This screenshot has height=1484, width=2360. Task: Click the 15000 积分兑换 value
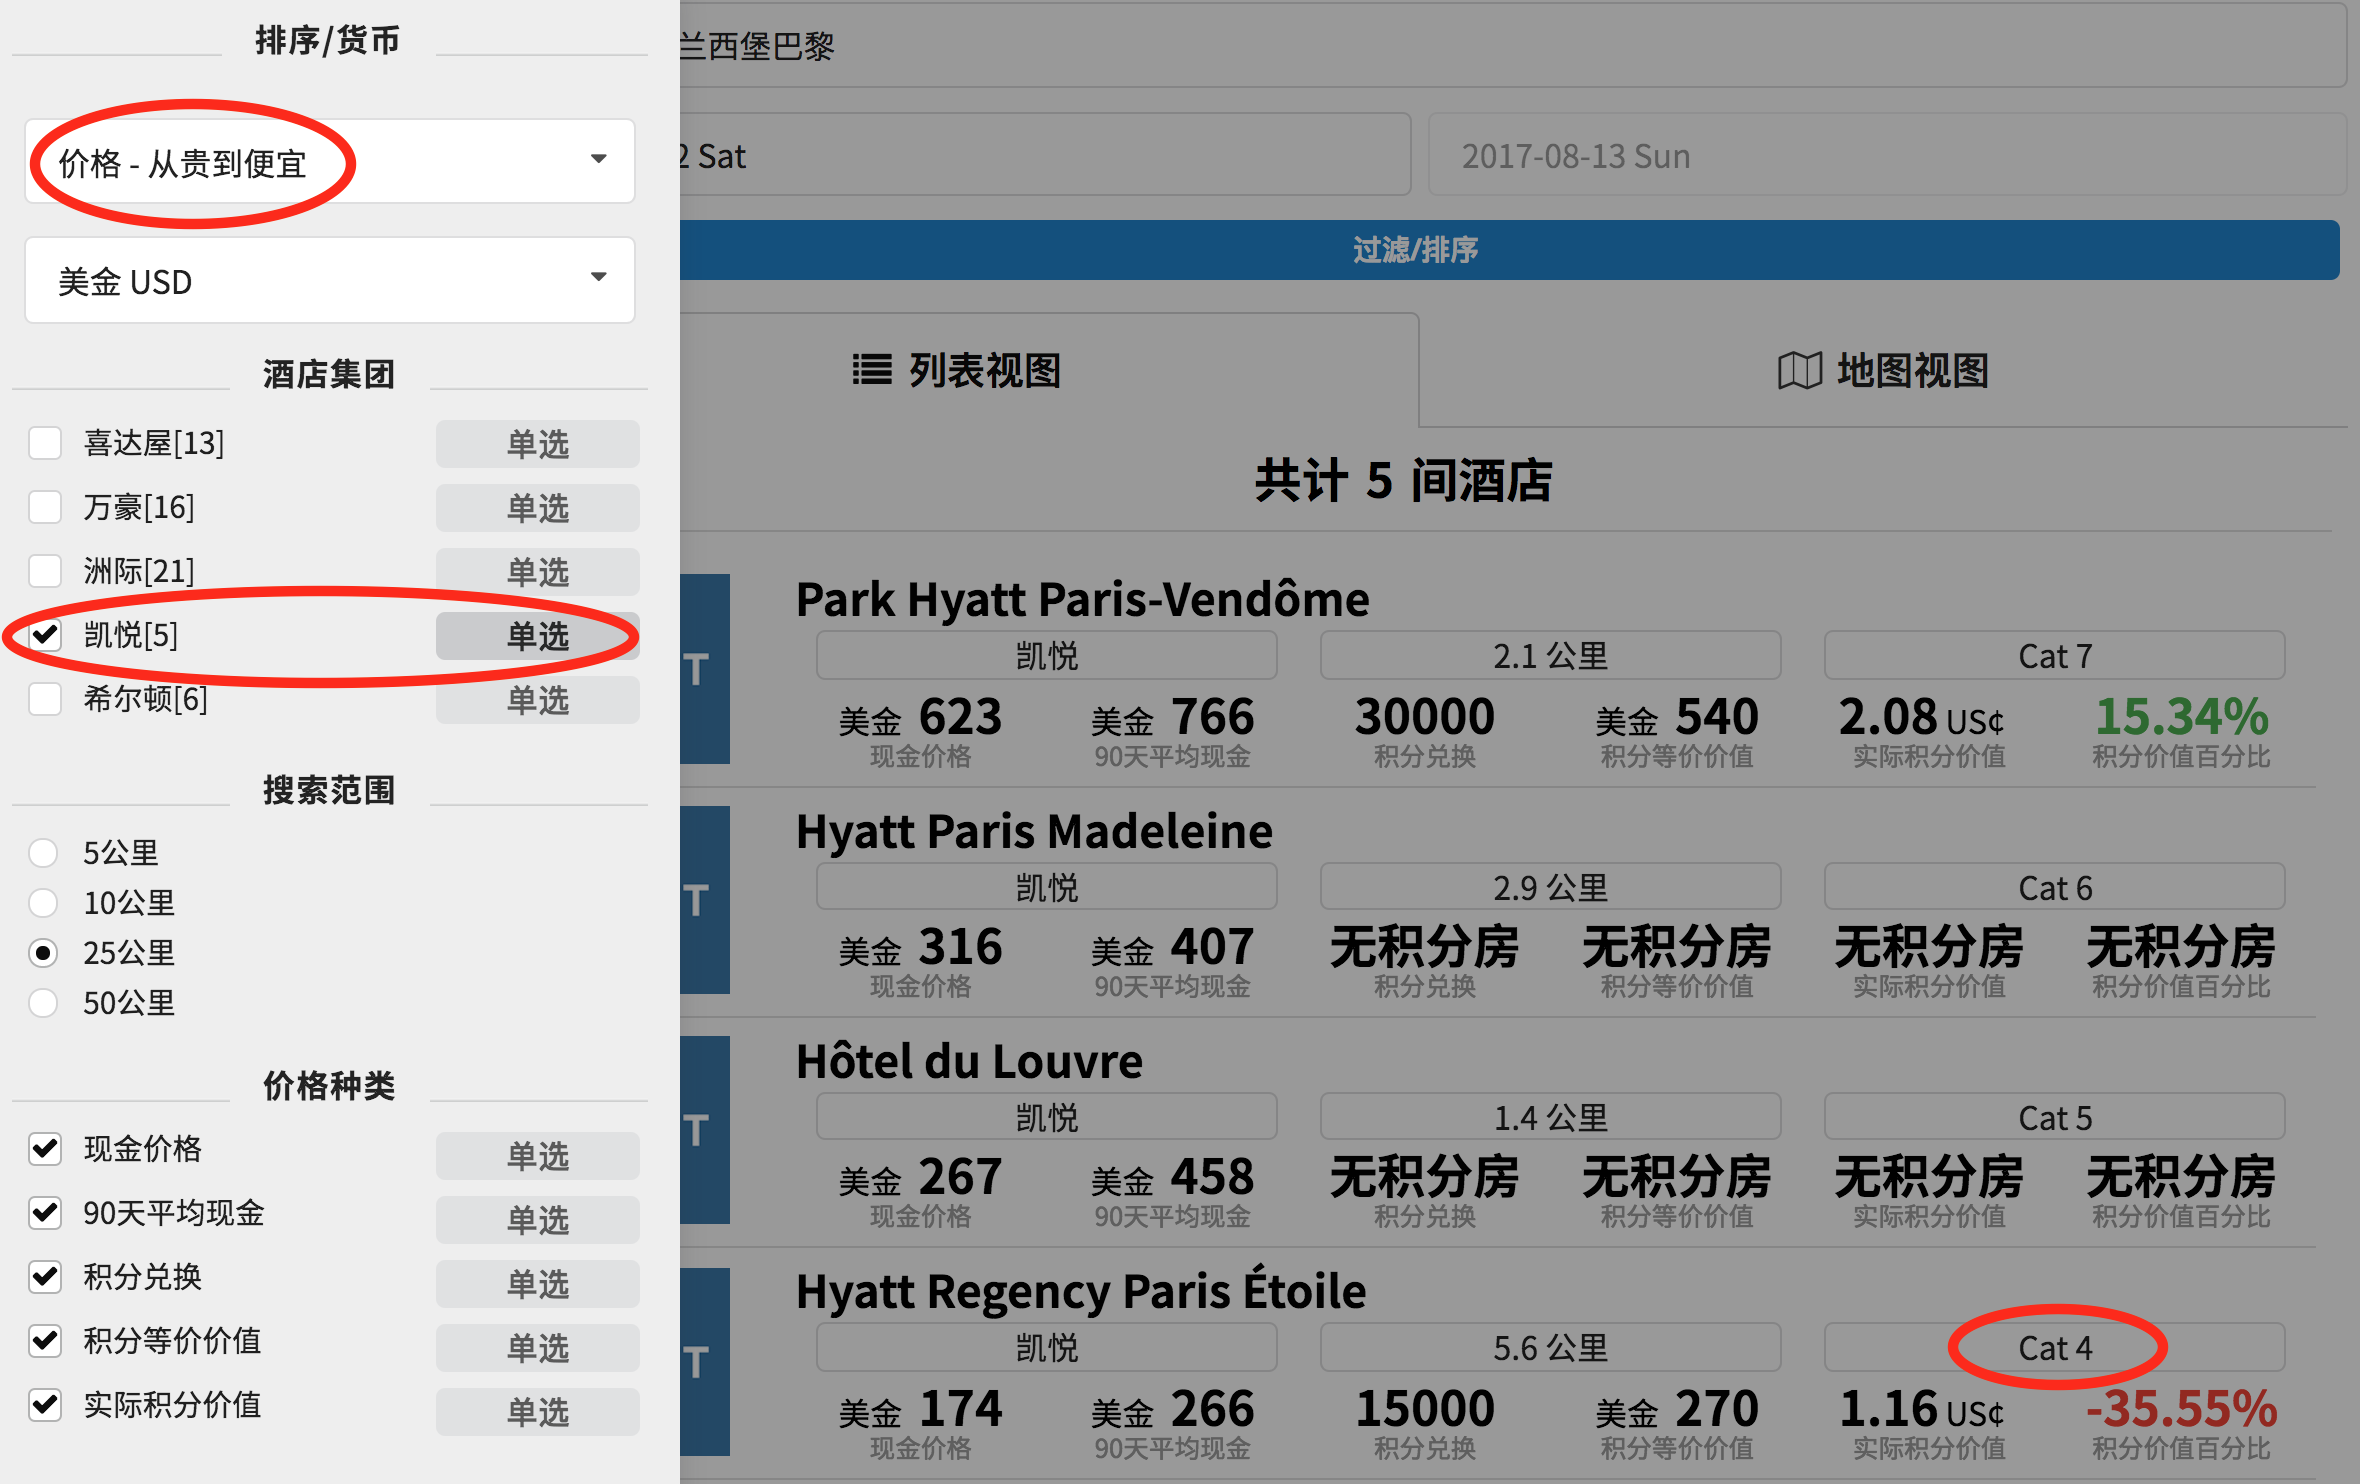(1425, 1409)
